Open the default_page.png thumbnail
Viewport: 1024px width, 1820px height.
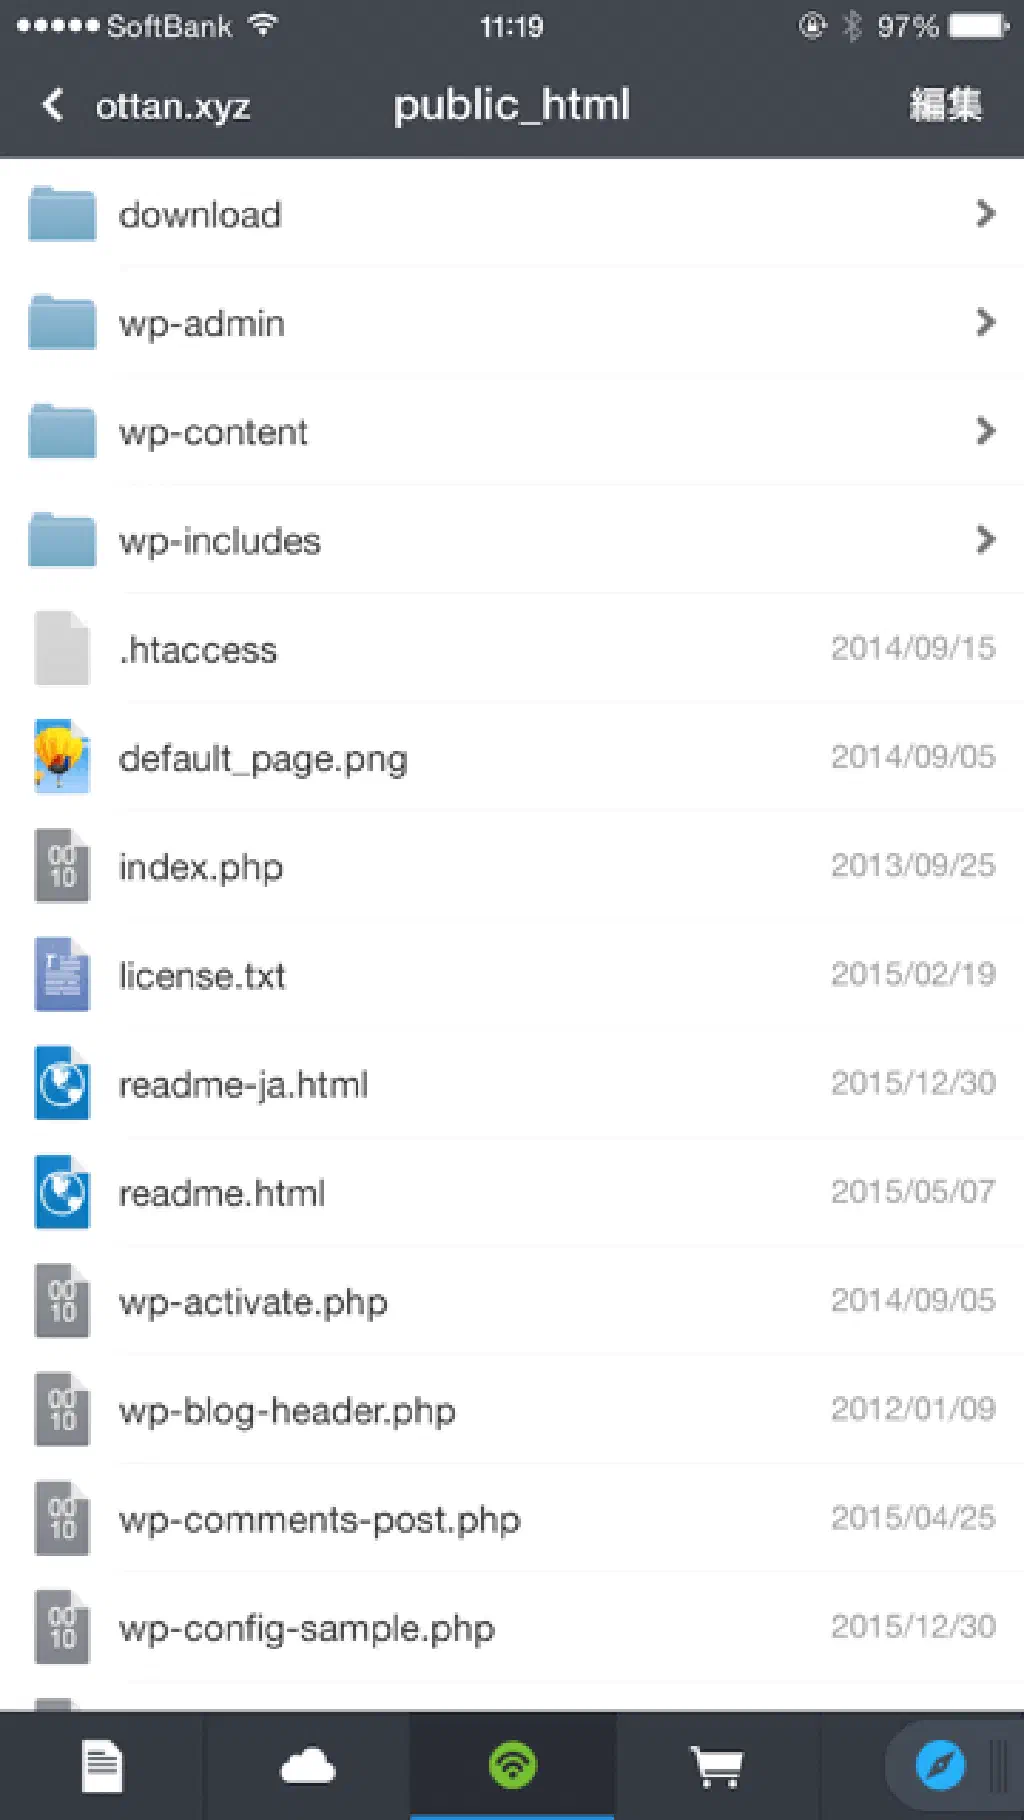[62, 757]
